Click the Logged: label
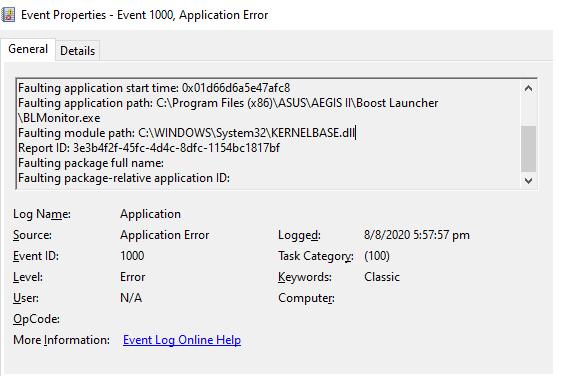 tap(299, 235)
